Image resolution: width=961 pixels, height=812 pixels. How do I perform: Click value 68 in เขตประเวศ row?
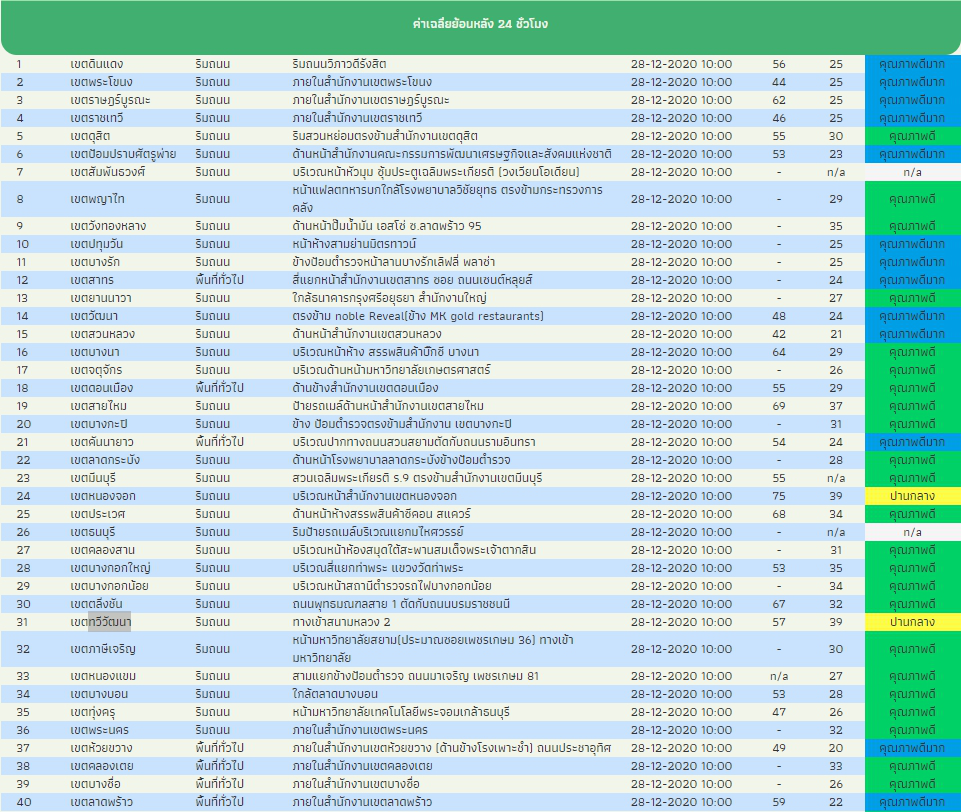coord(778,514)
